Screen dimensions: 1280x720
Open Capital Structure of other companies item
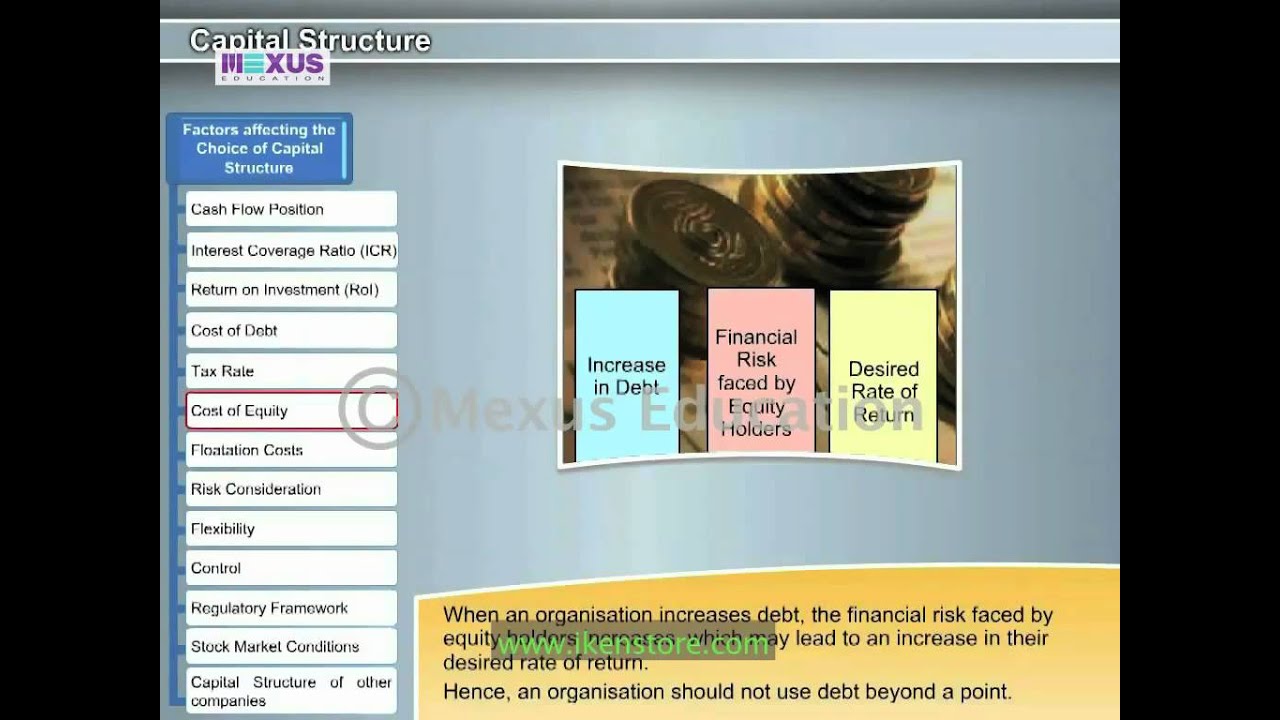tap(291, 690)
